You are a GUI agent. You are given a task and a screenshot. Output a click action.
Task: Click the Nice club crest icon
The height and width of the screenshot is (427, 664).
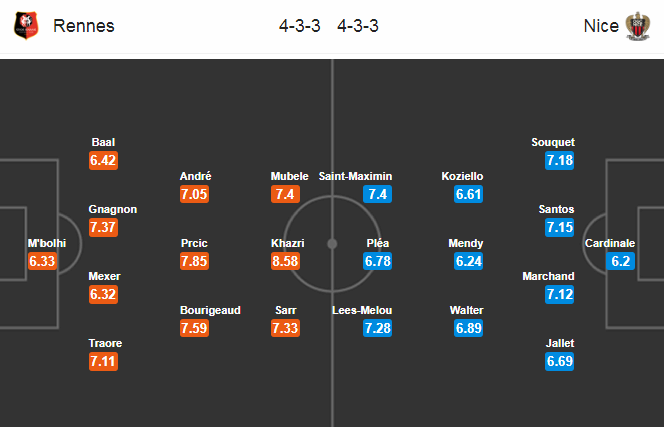(x=638, y=26)
